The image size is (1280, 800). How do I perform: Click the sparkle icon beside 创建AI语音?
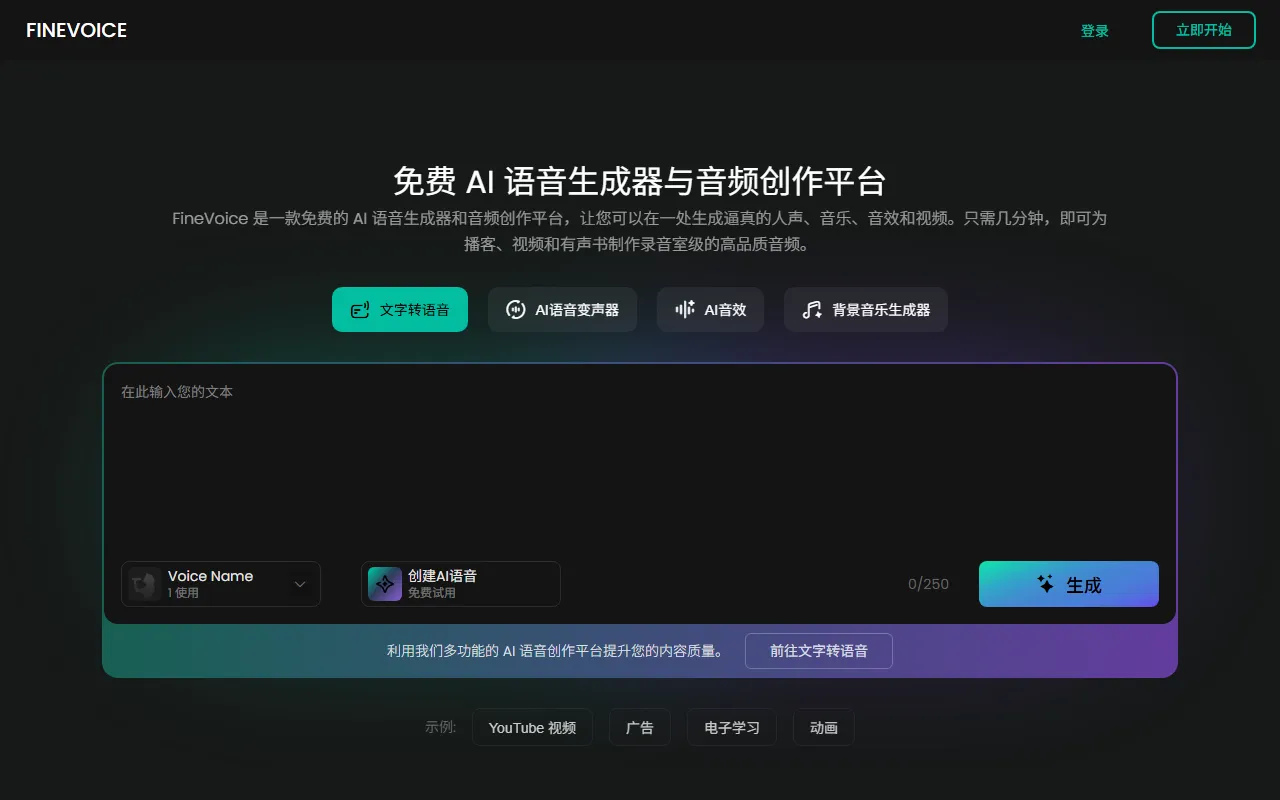coord(384,584)
